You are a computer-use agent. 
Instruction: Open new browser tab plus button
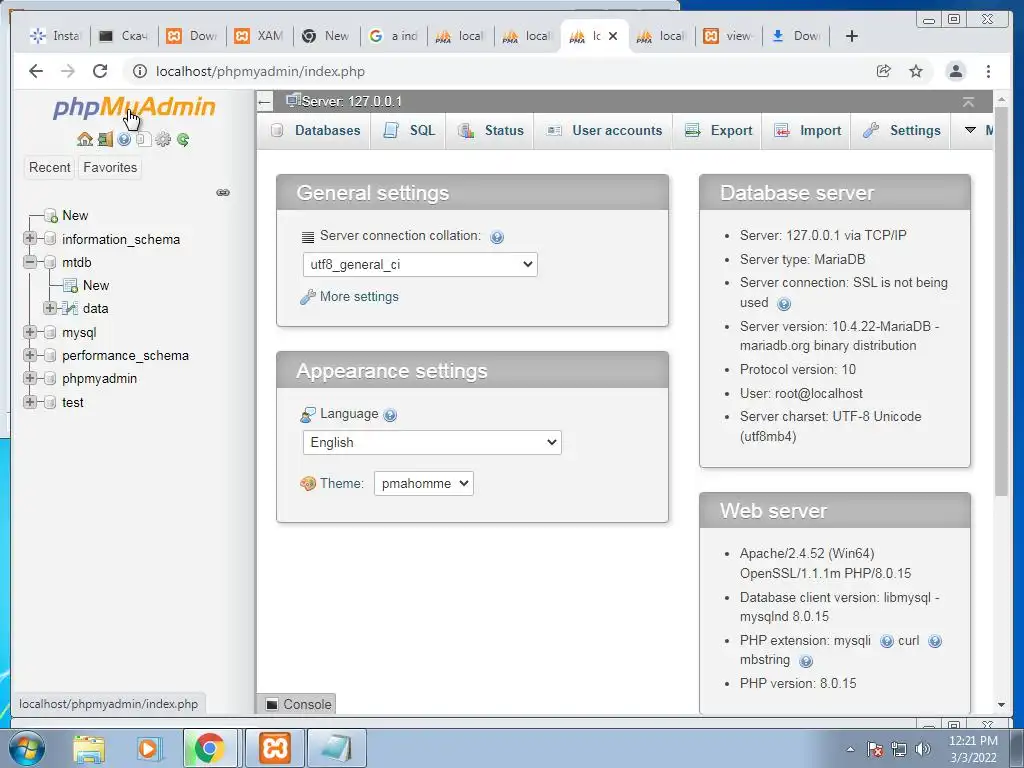click(x=852, y=36)
